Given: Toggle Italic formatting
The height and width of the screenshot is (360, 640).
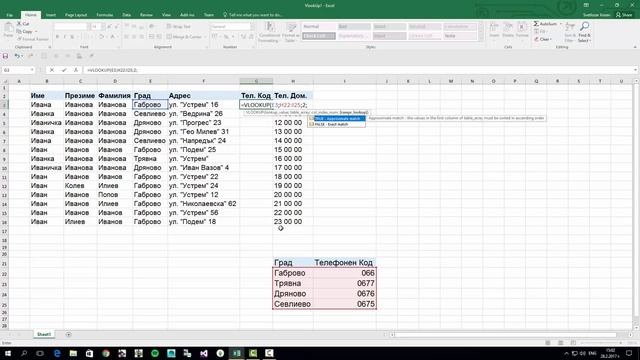Looking at the screenshot, I should pyautogui.click(x=64, y=37).
